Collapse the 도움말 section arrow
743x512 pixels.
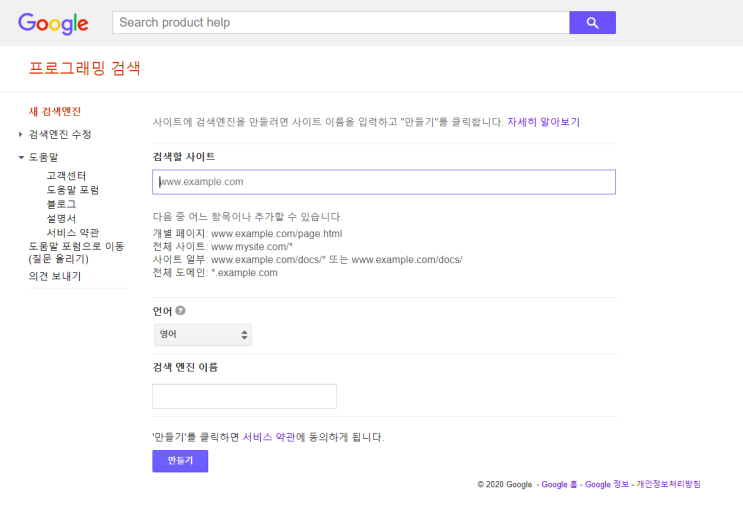click(x=21, y=157)
